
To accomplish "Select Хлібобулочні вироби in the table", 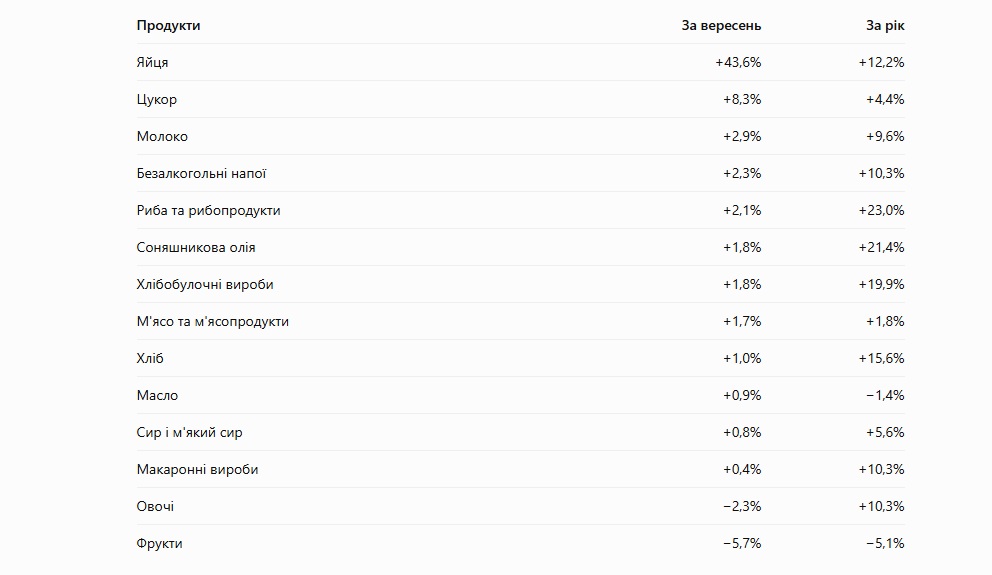I will tap(205, 285).
